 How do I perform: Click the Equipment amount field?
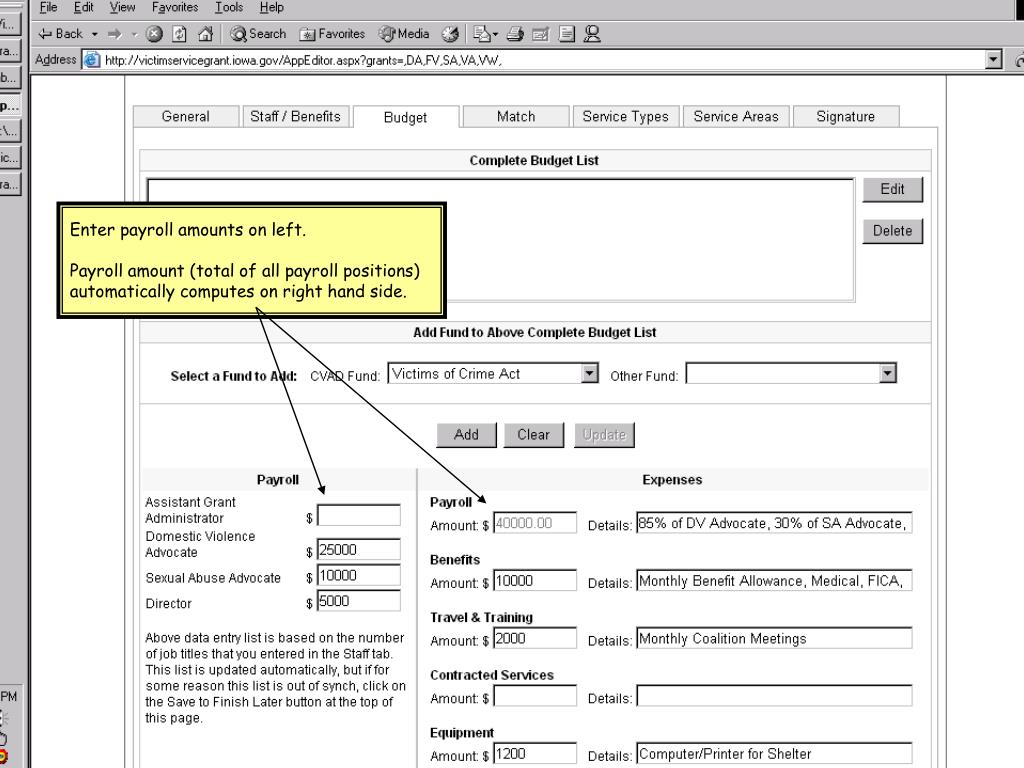click(535, 754)
